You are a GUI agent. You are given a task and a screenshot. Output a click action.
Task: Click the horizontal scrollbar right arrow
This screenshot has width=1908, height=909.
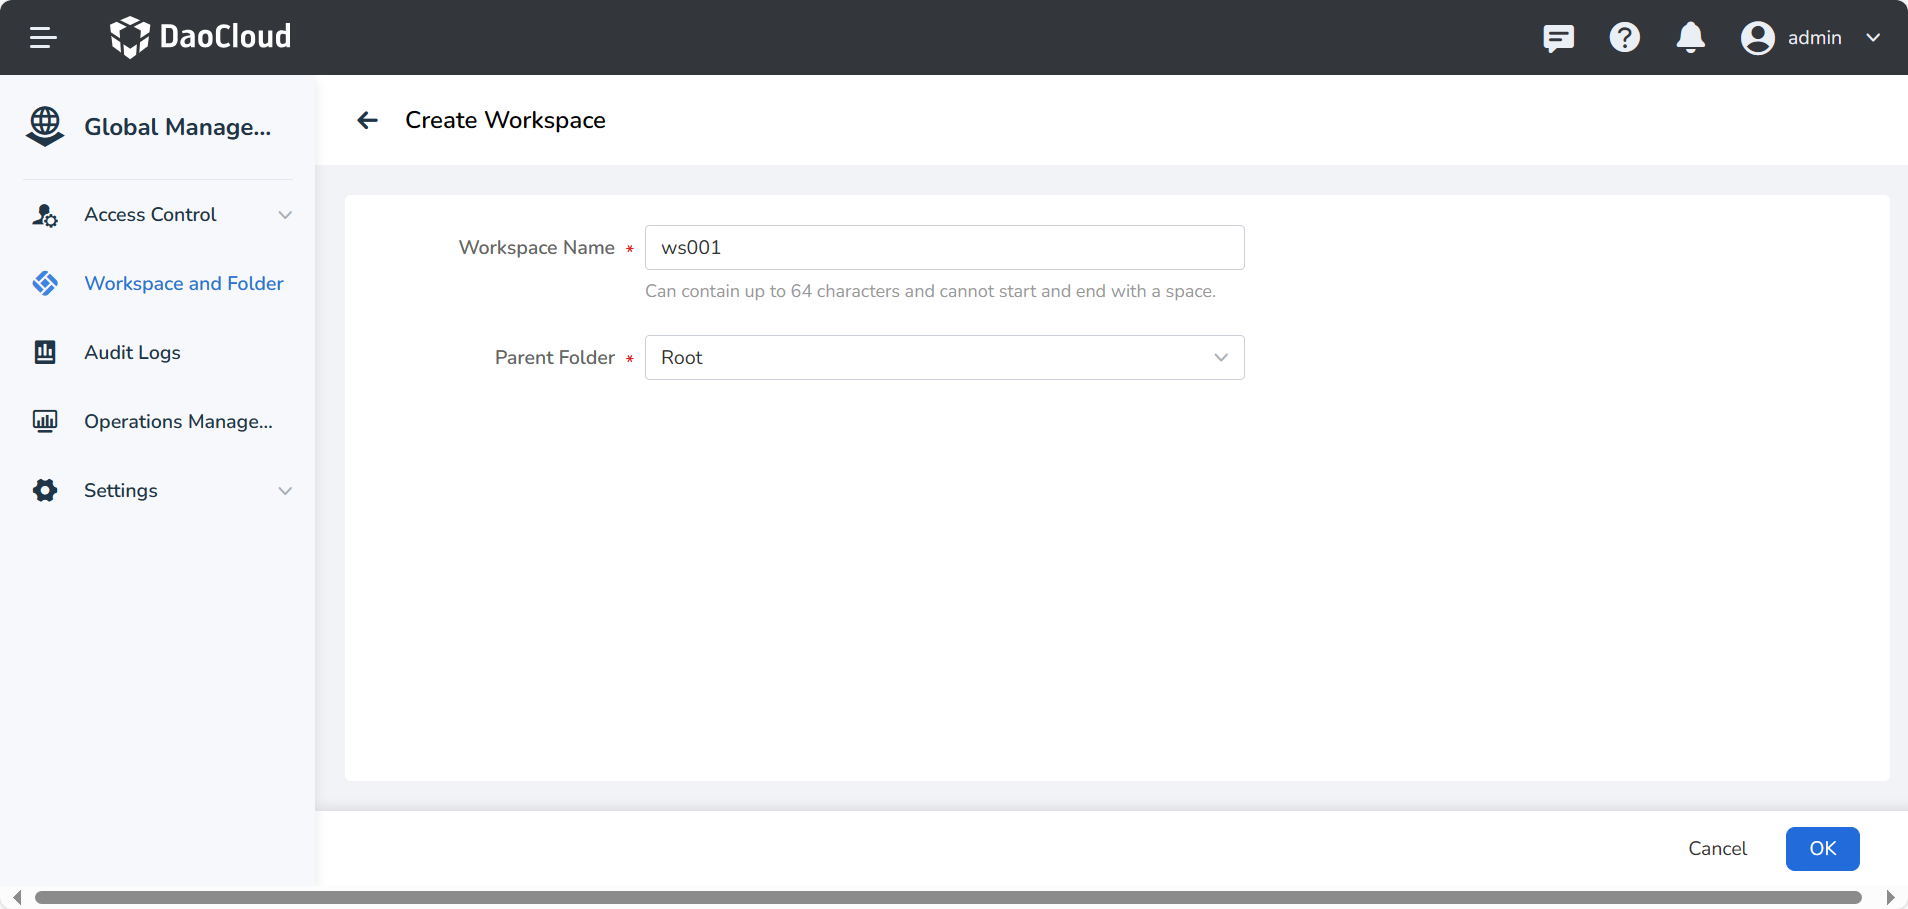point(1890,898)
